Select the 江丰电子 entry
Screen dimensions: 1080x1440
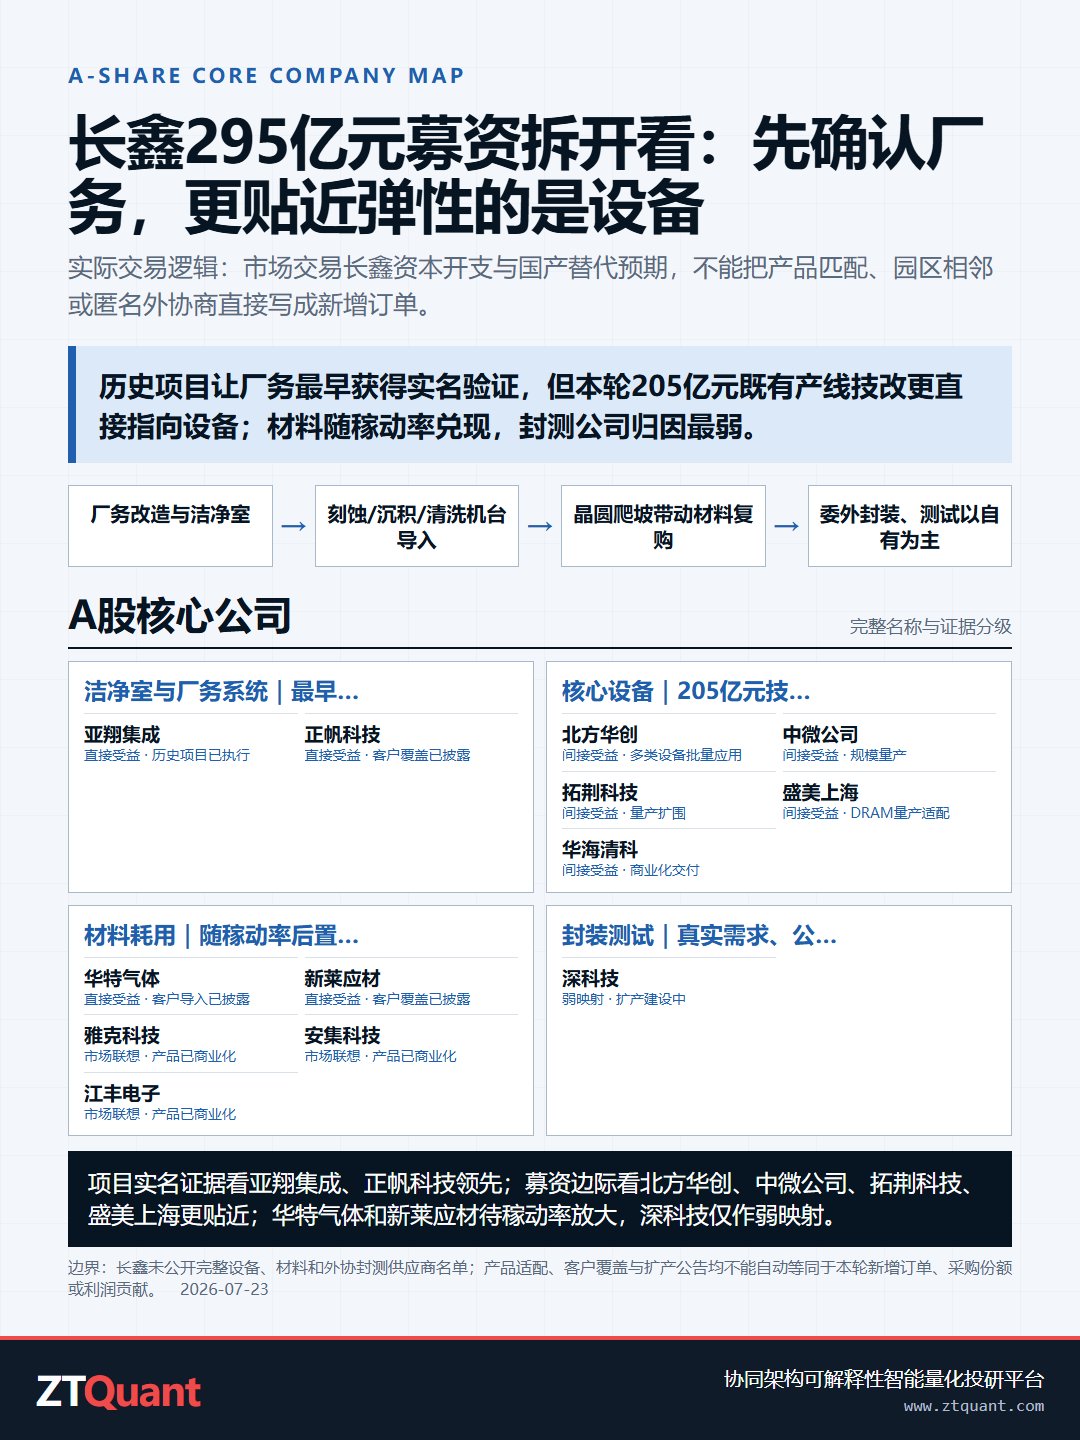pyautogui.click(x=191, y=1102)
